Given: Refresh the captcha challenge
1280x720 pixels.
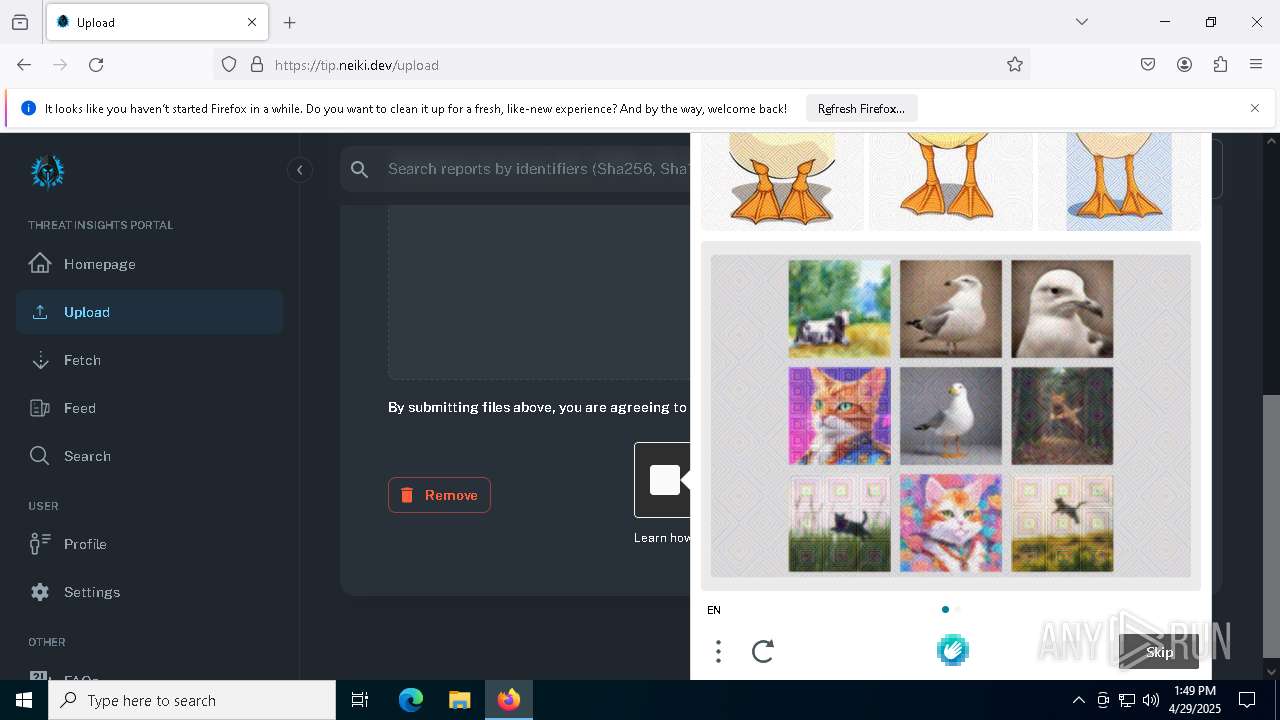Looking at the screenshot, I should pos(763,652).
